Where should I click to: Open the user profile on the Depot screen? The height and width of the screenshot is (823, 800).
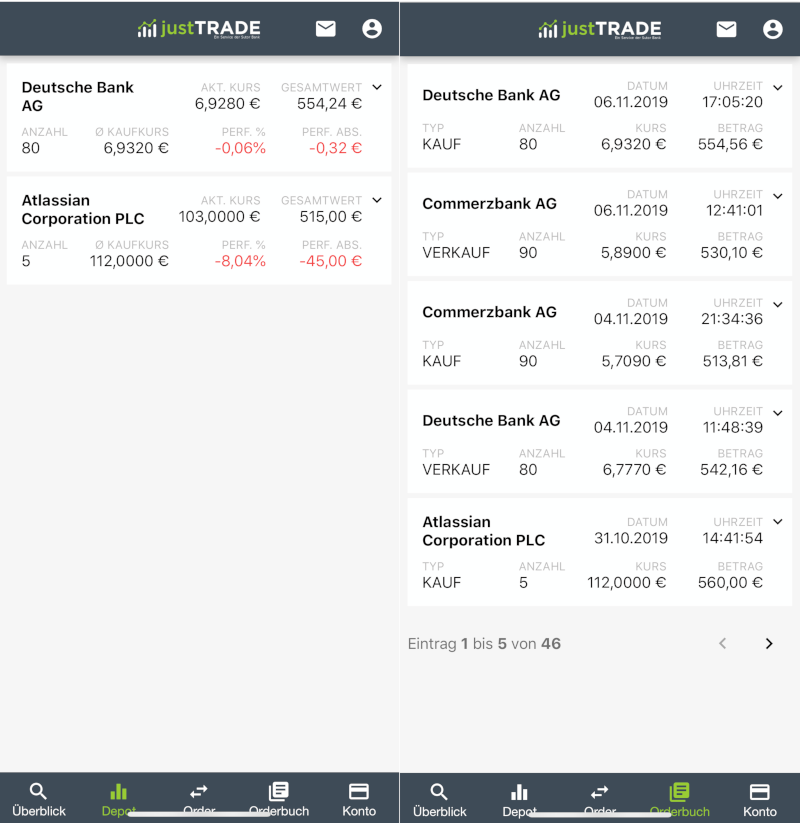pyautogui.click(x=372, y=28)
